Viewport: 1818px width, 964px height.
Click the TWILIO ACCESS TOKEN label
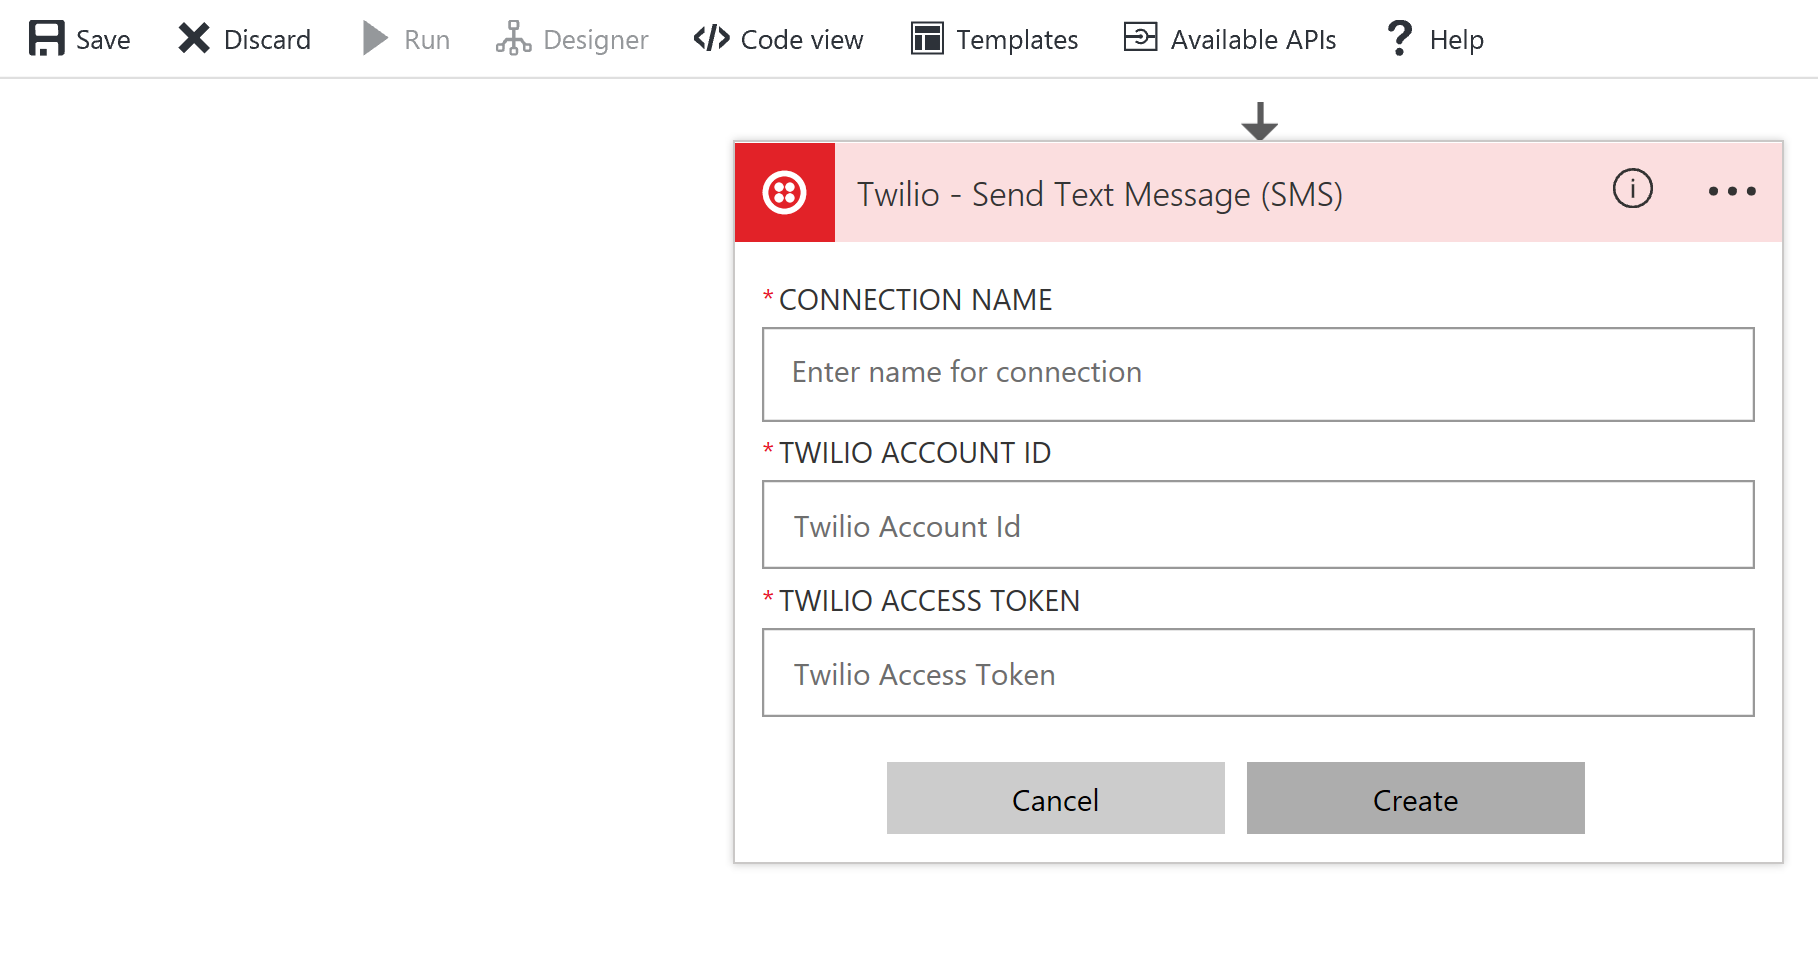(929, 601)
